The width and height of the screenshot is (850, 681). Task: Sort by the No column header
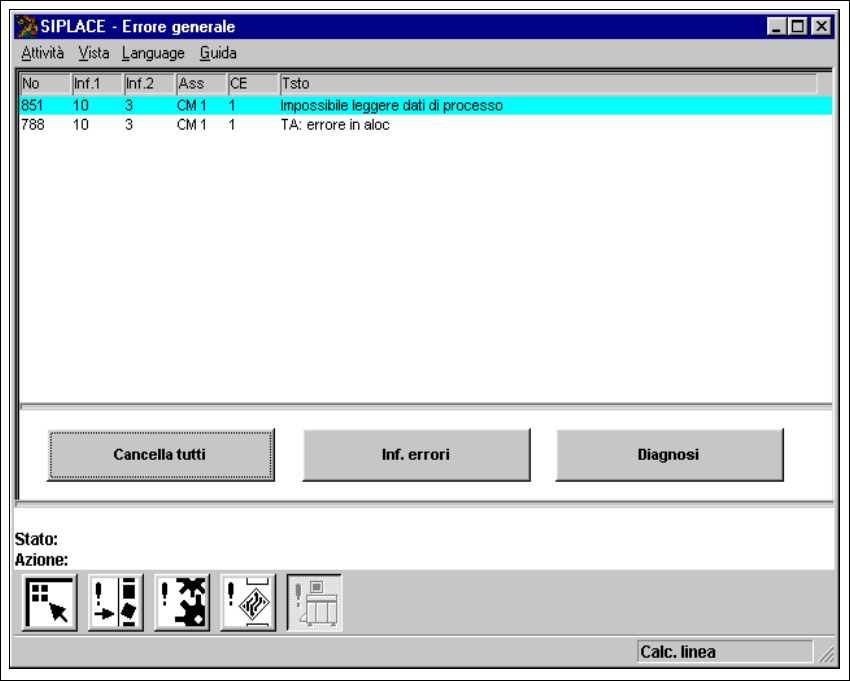click(x=46, y=83)
